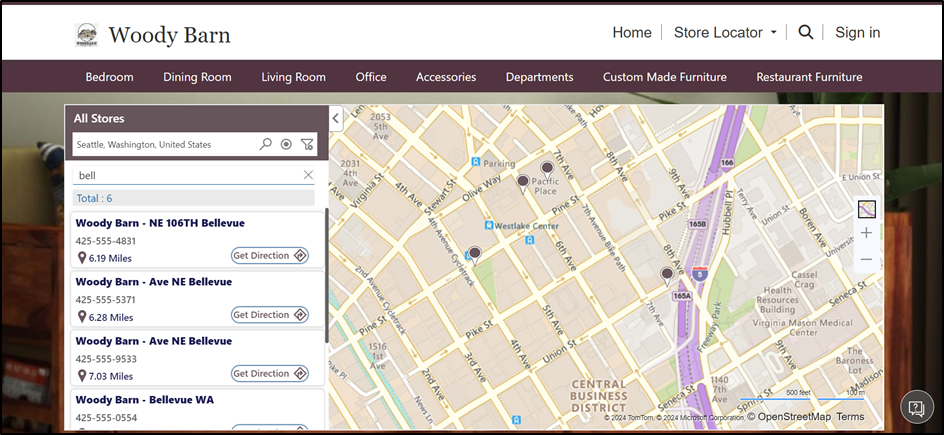Image resolution: width=944 pixels, height=435 pixels.
Task: Open the Bedroom menu
Action: click(x=109, y=77)
